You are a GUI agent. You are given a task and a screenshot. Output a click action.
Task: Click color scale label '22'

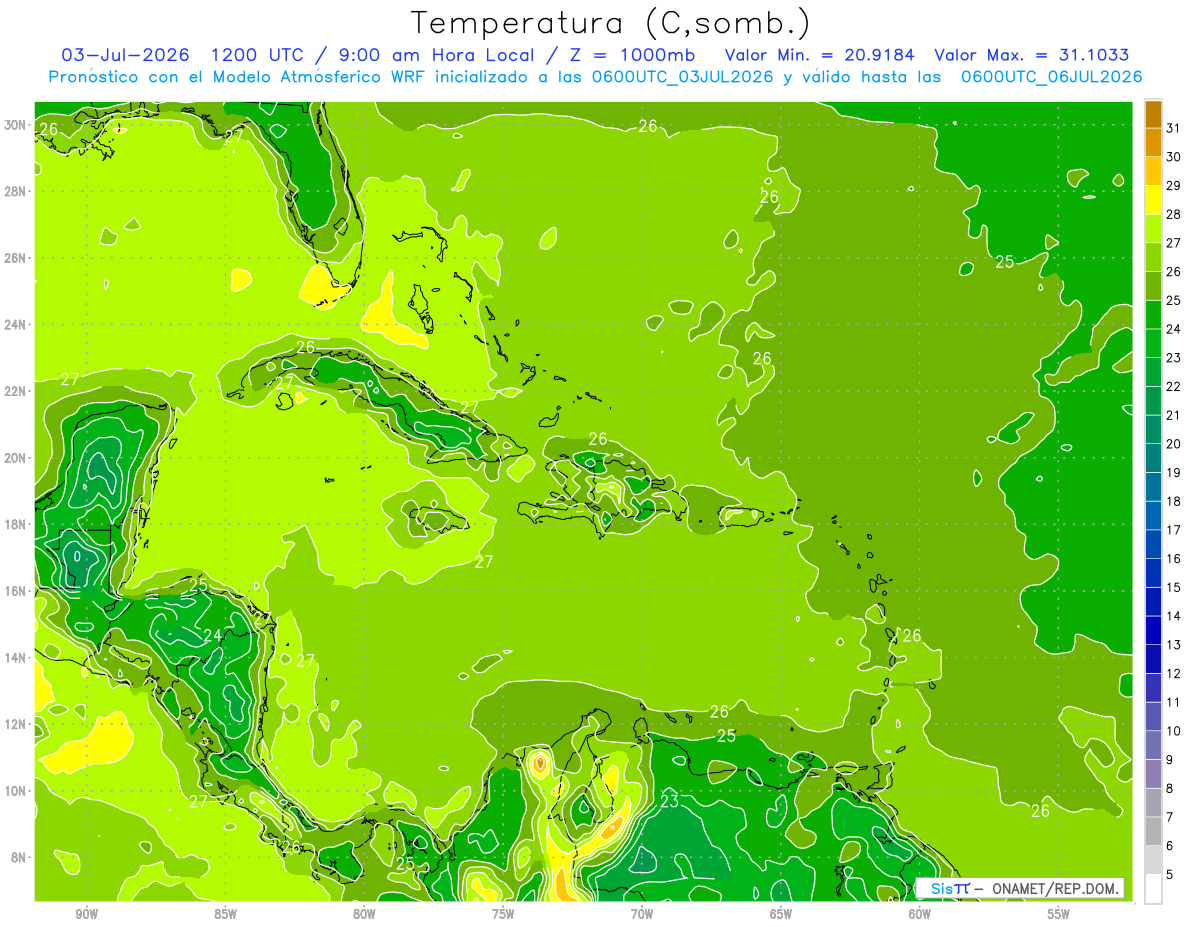[x=1173, y=386]
